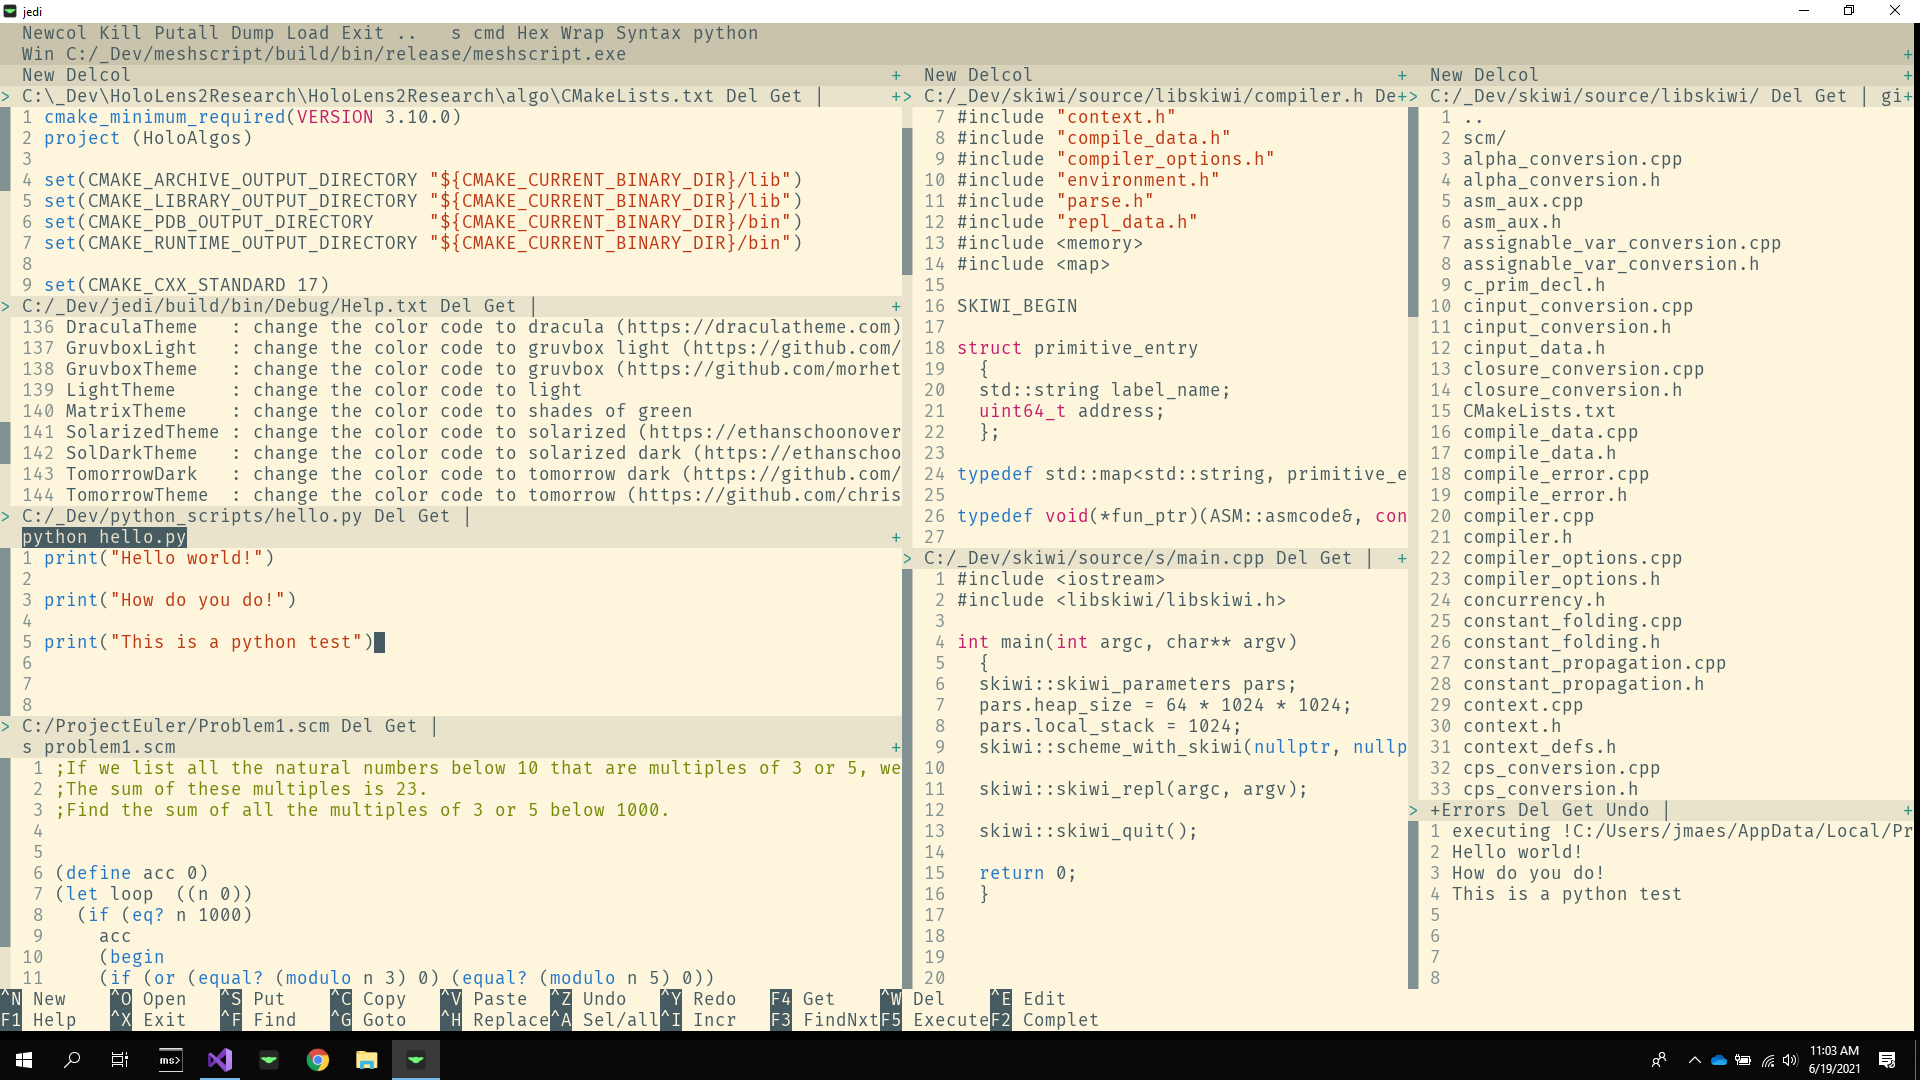Screen dimensions: 1920x1080
Task: Click Putall in the top command bar
Action: click(x=186, y=33)
